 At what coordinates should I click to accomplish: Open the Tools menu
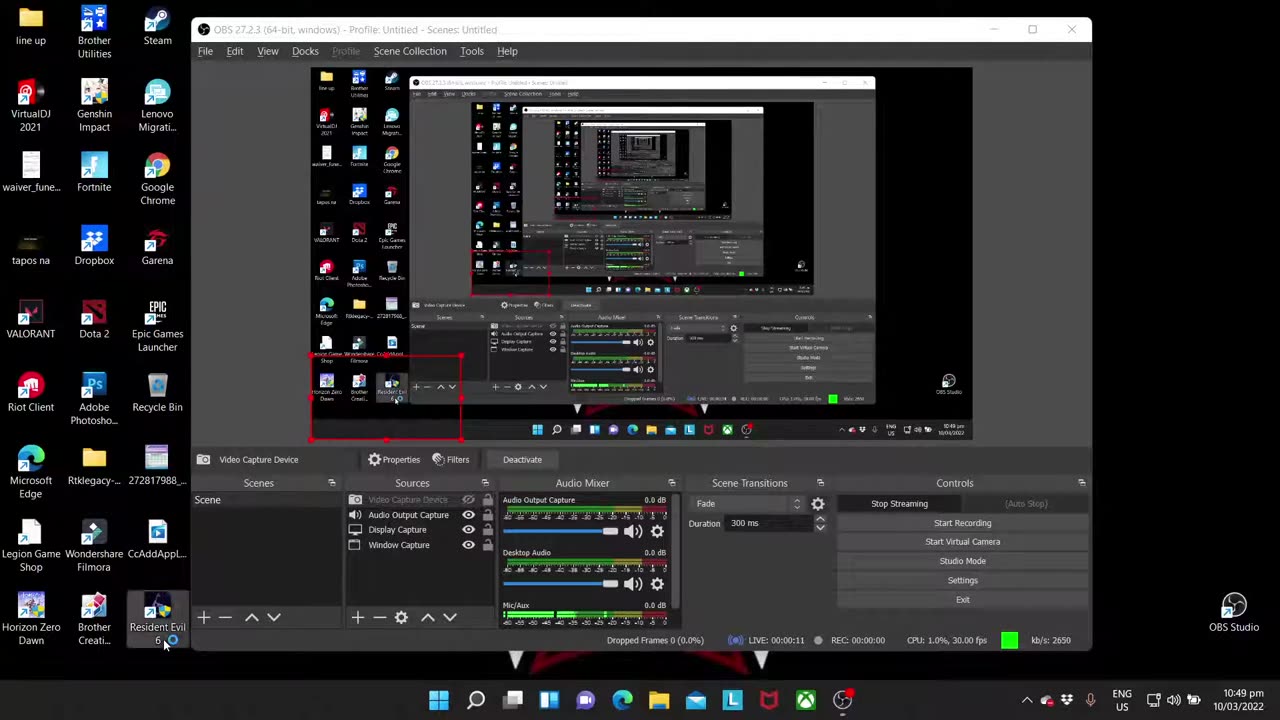(x=472, y=51)
